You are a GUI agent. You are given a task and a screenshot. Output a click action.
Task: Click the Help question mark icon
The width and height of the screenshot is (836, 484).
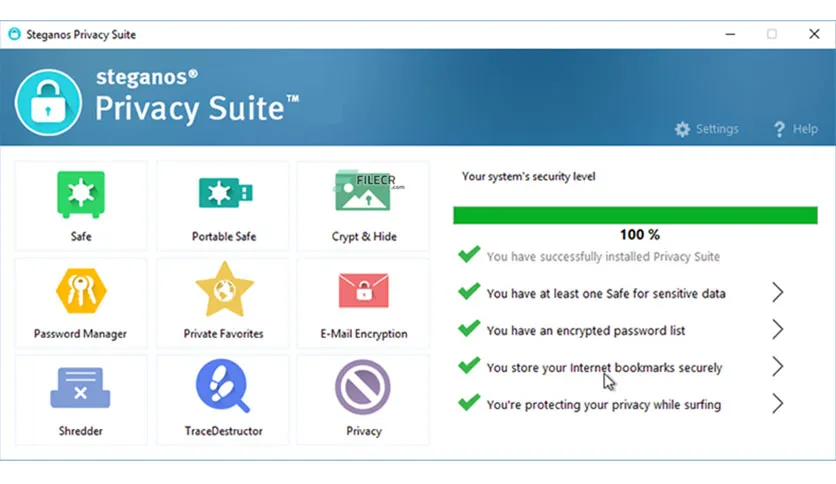pos(779,129)
